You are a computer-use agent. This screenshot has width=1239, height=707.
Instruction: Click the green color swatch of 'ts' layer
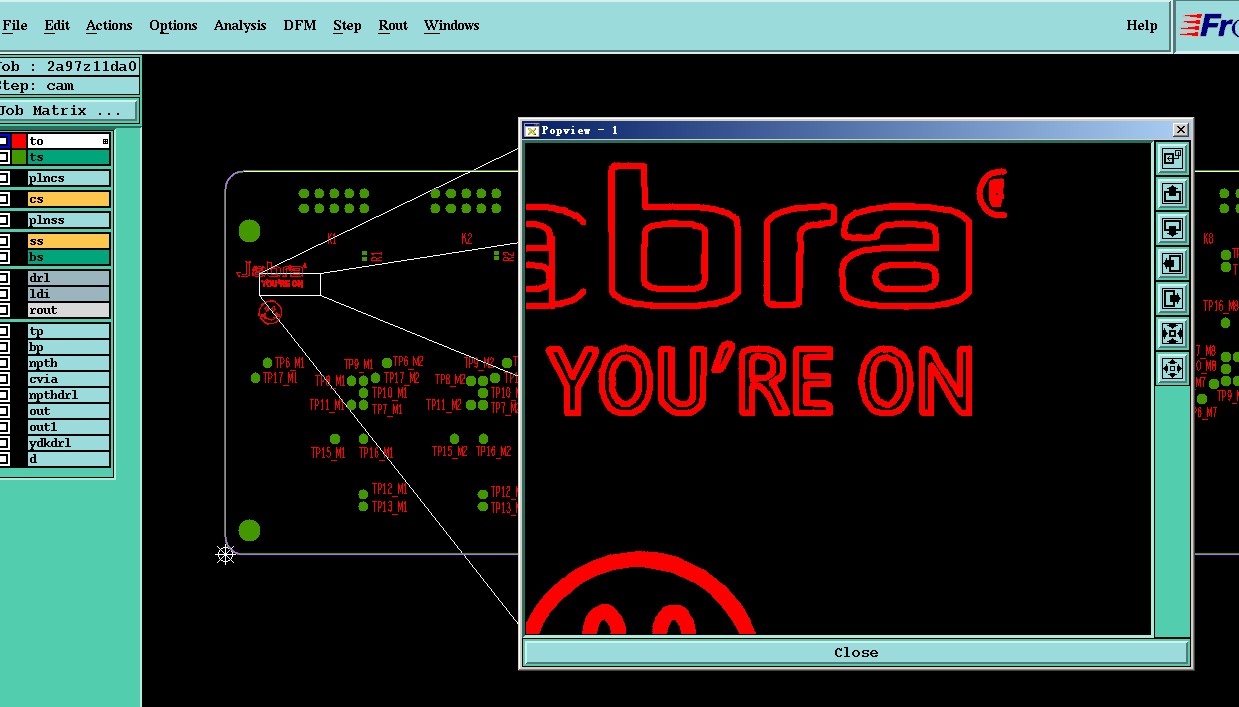pos(19,157)
